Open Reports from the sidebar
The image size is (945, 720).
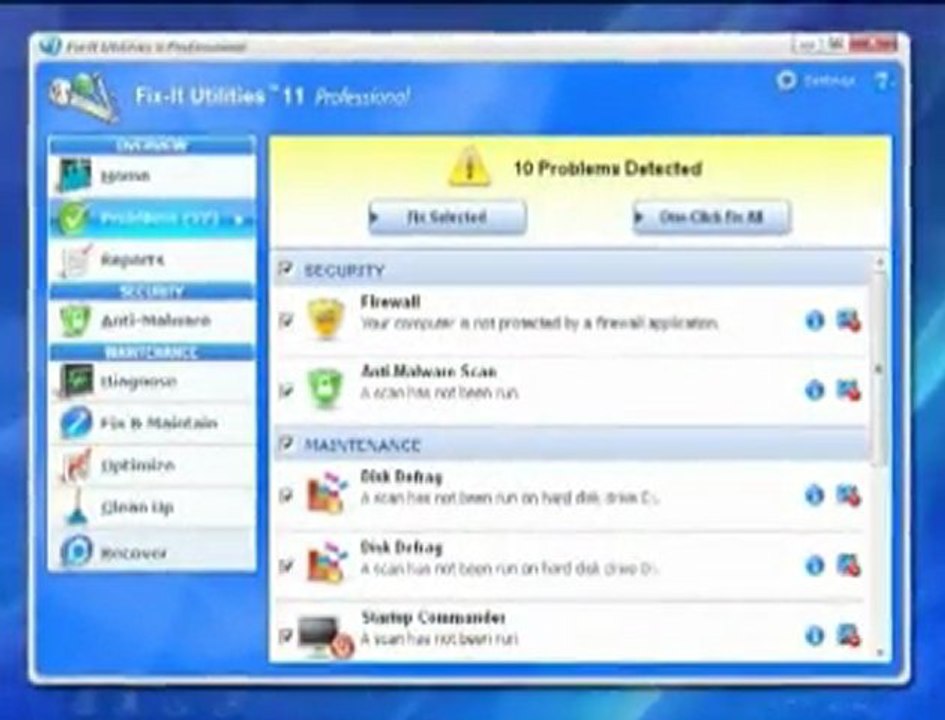tap(152, 260)
